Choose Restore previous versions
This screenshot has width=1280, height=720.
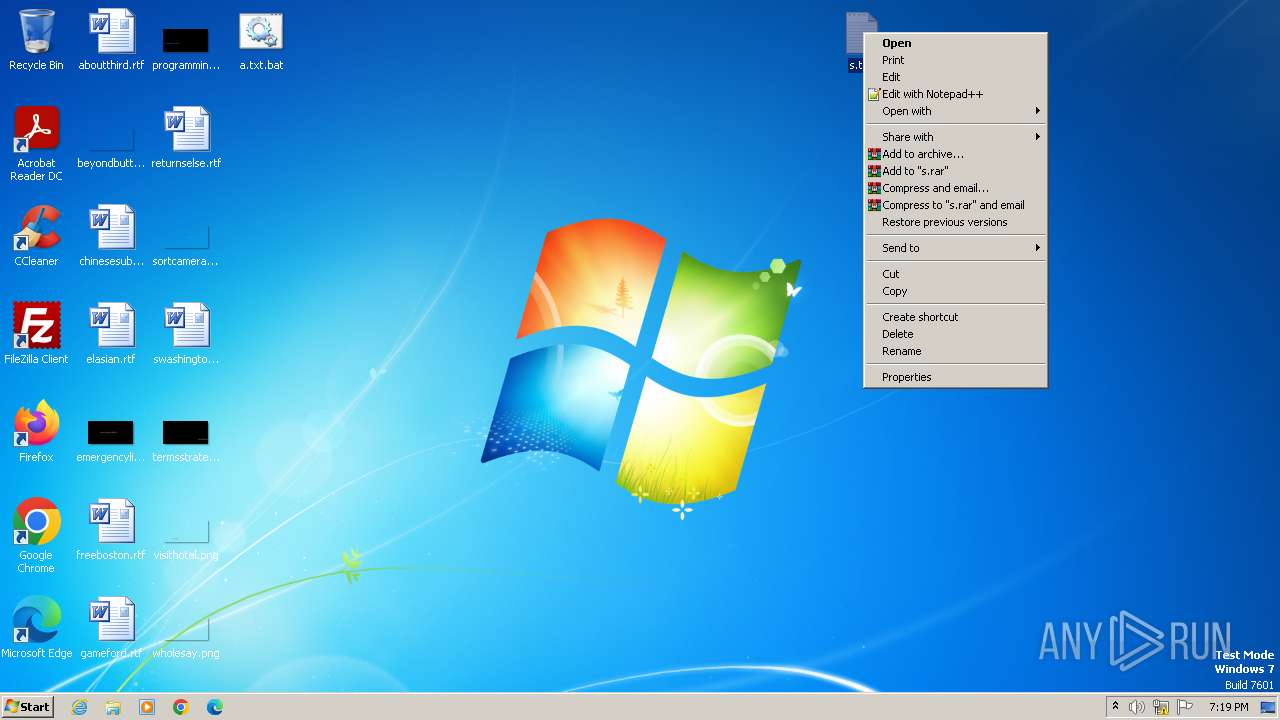(x=955, y=222)
